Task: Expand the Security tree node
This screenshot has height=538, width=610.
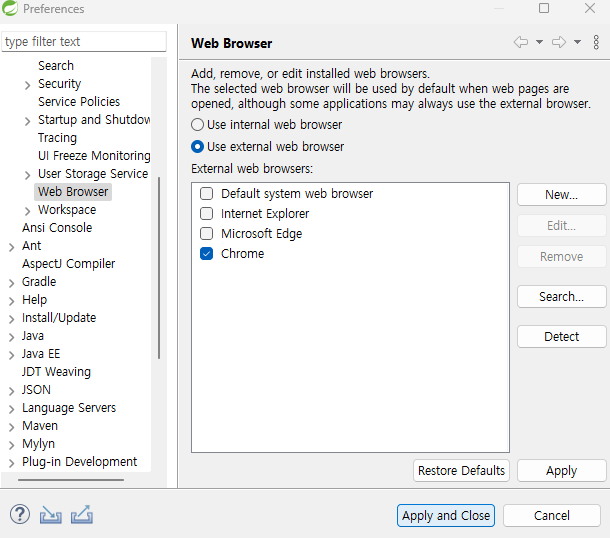Action: coord(27,85)
